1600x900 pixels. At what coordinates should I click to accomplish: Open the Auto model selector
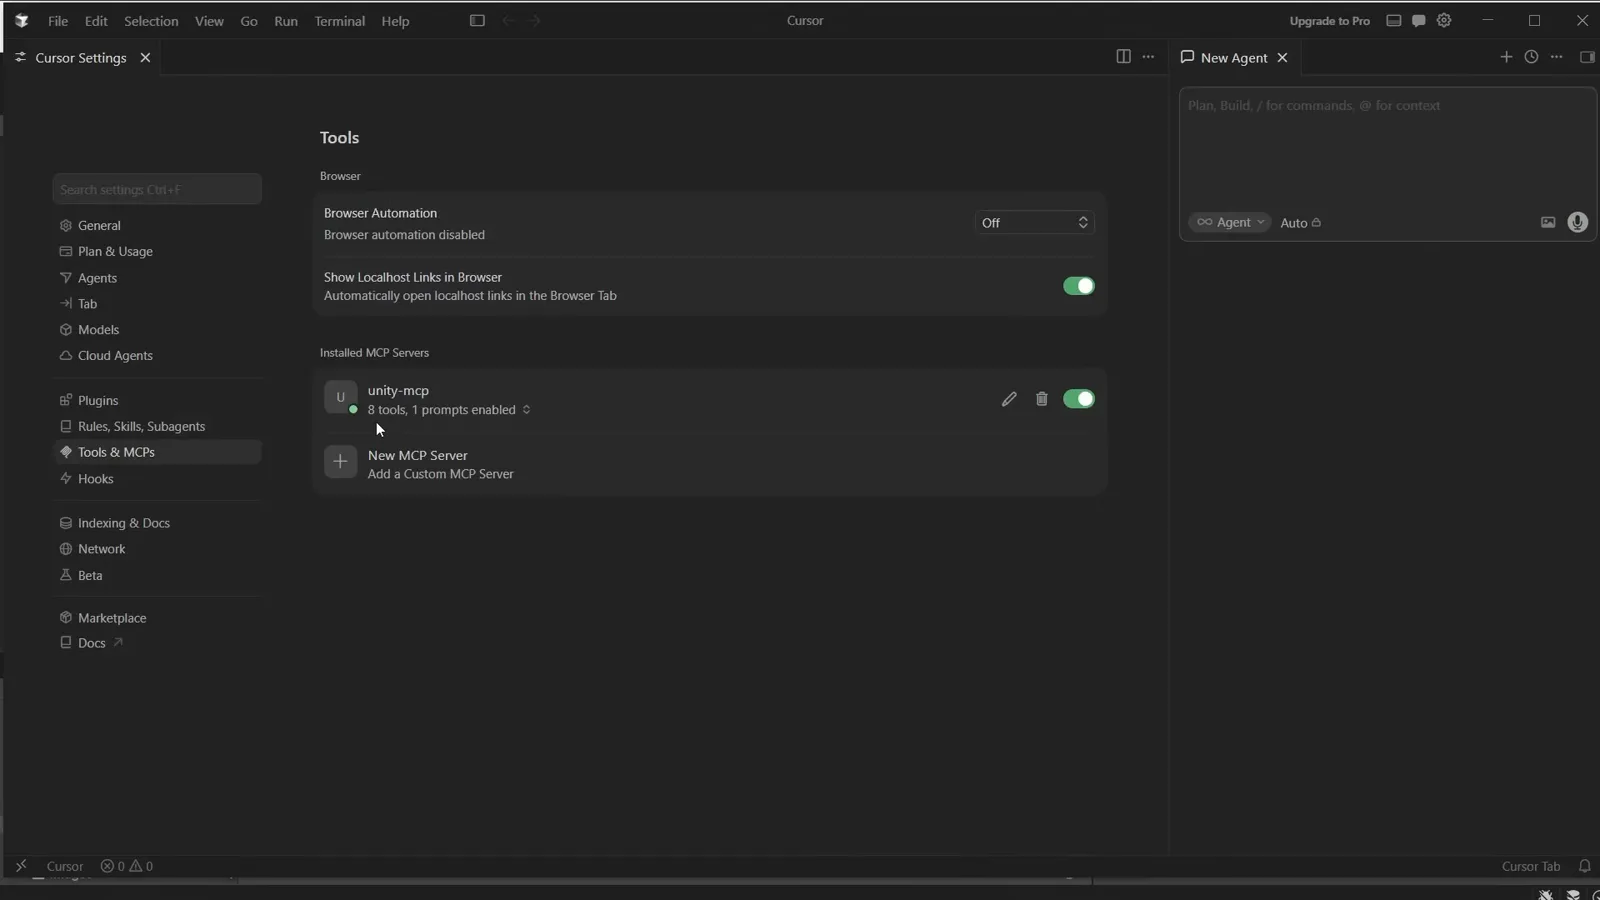click(1301, 223)
